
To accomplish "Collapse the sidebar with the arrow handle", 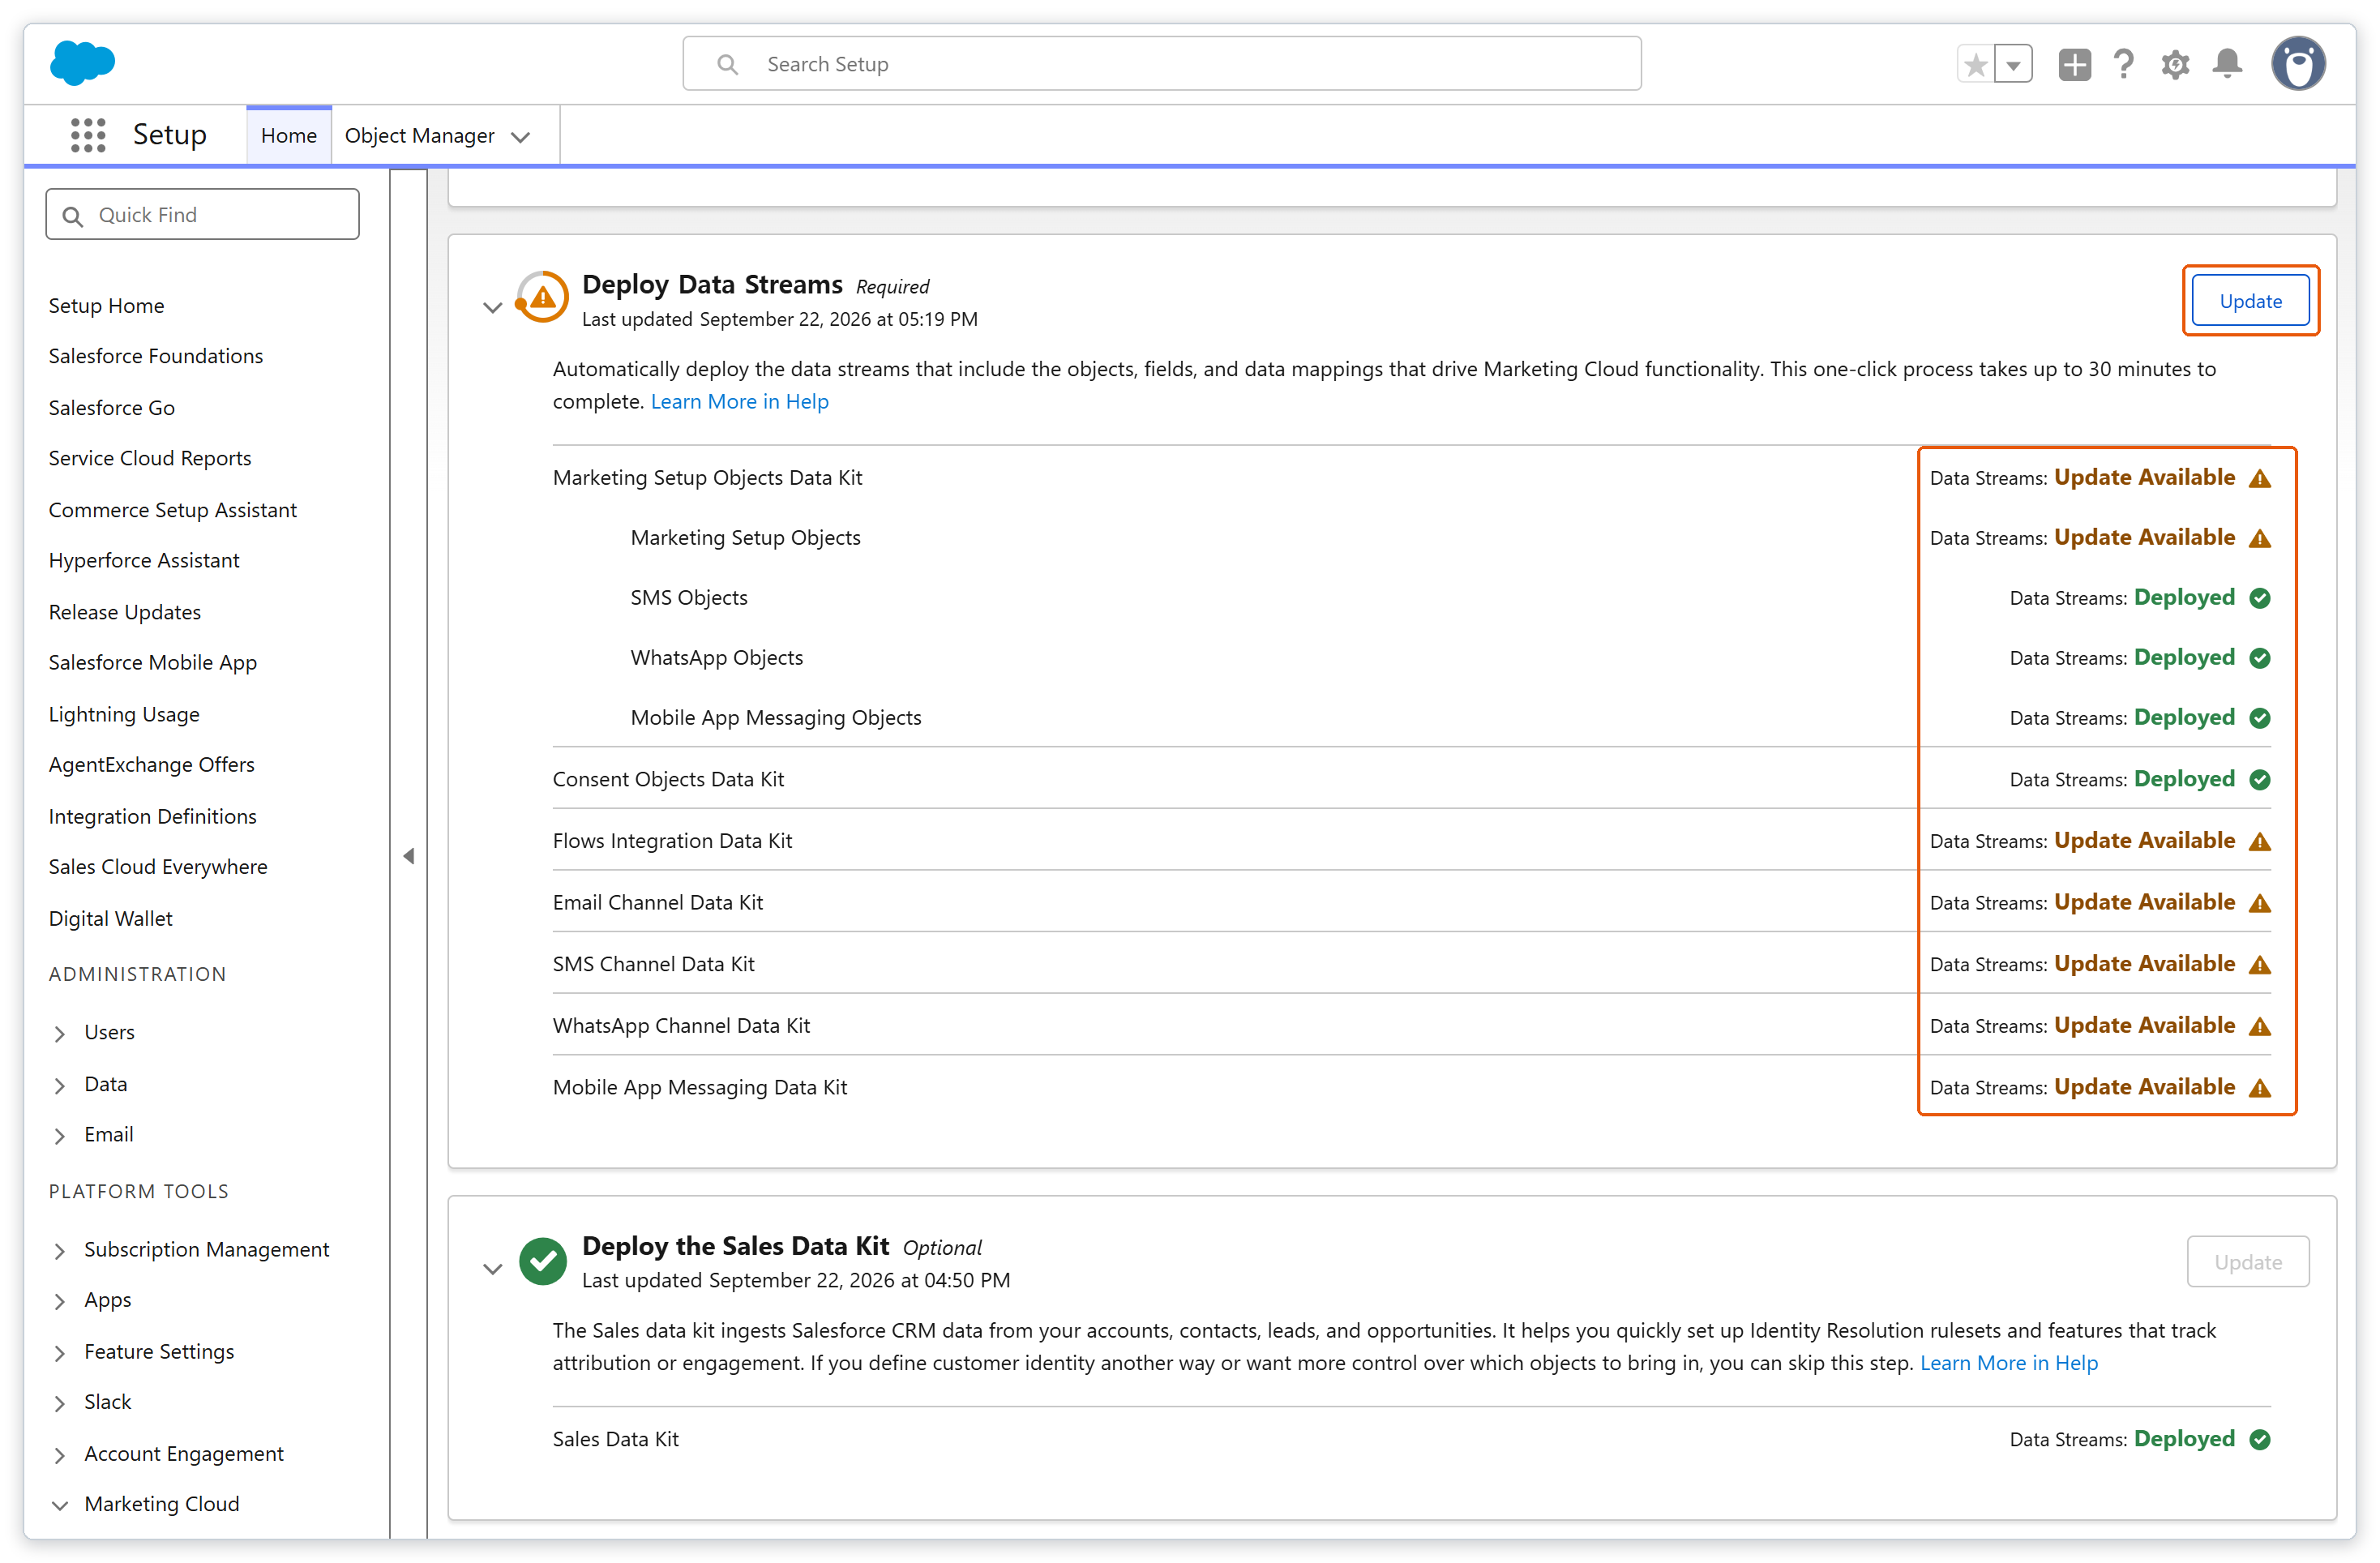I will tap(408, 856).
